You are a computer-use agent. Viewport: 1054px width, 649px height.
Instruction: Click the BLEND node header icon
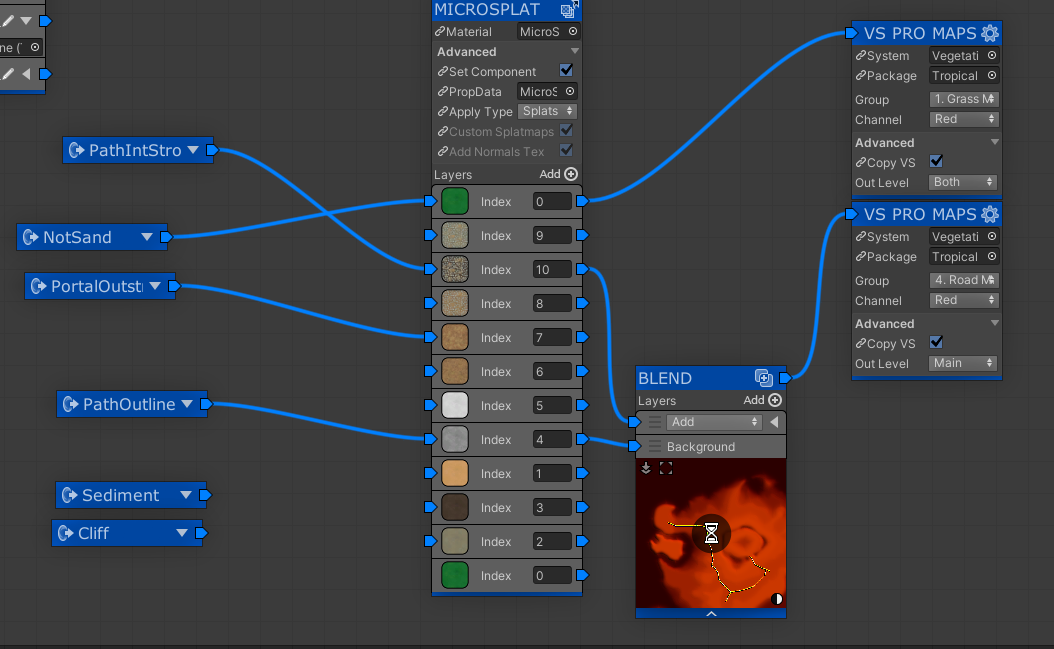point(763,378)
